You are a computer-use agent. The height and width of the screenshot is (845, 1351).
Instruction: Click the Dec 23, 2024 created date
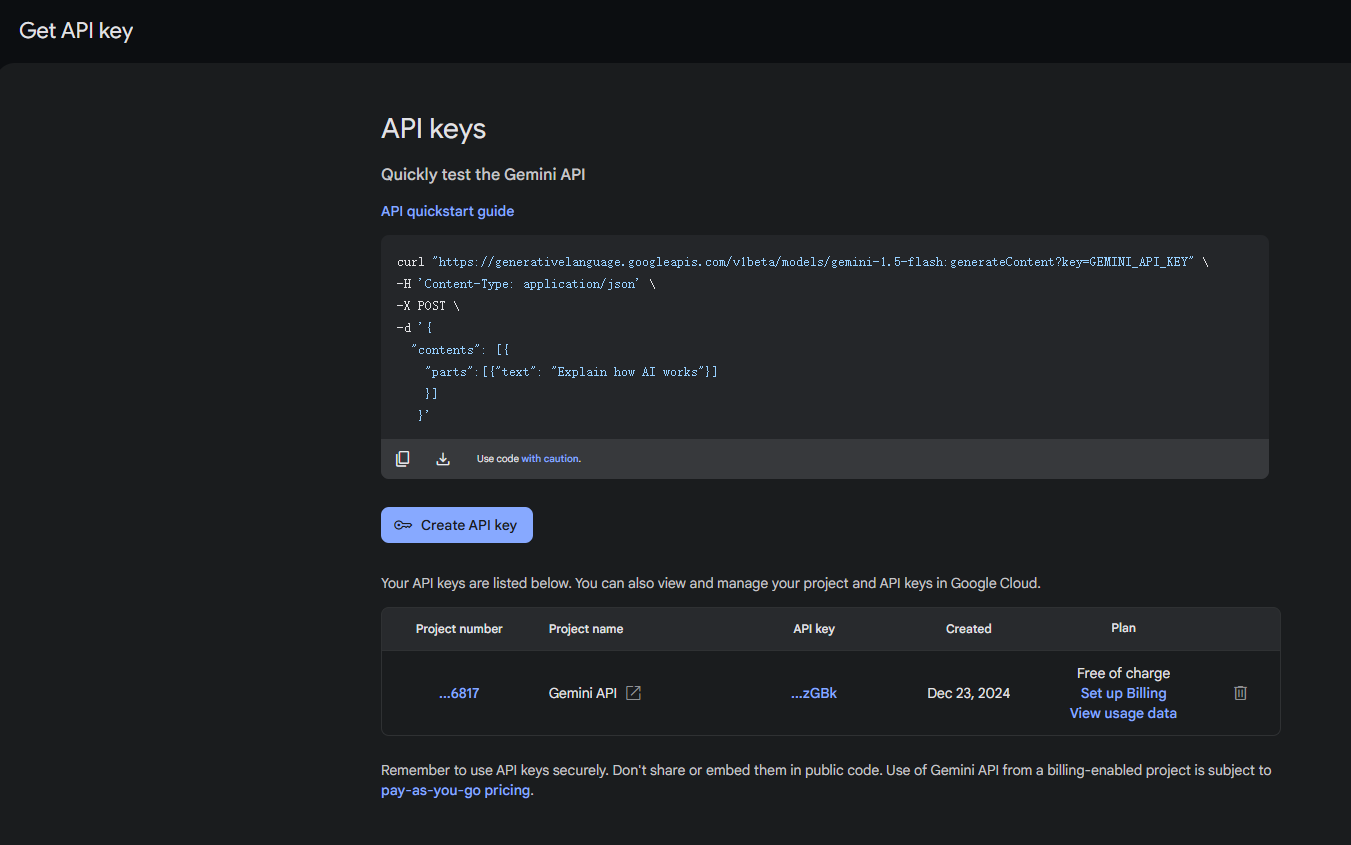[x=968, y=693]
